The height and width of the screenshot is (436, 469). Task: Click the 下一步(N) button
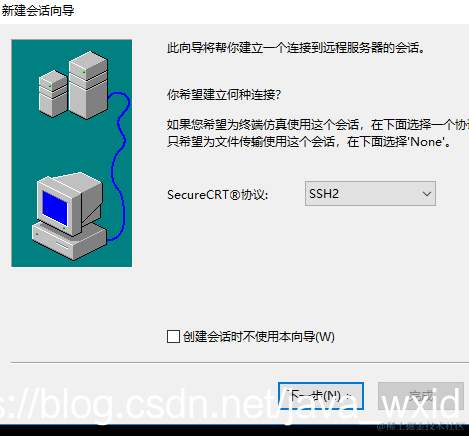click(x=321, y=396)
